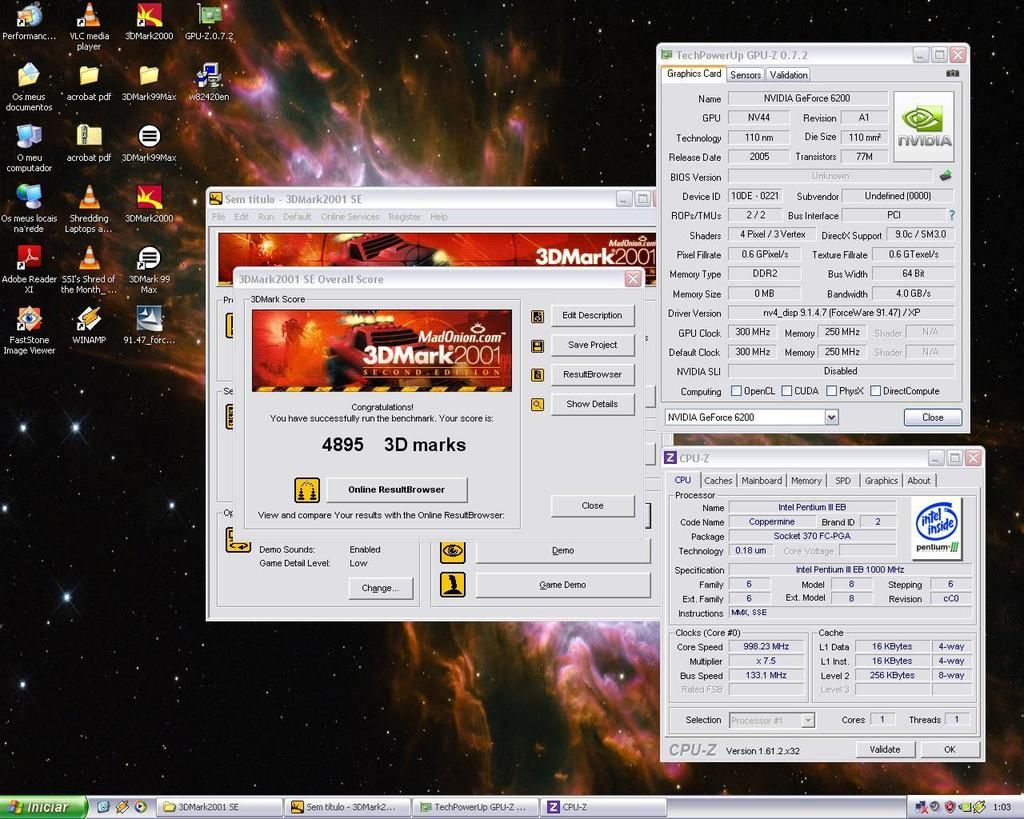Screen dimensions: 1024x819
Task: Click the NVIDIA logo in GPU-Z
Action: (923, 127)
